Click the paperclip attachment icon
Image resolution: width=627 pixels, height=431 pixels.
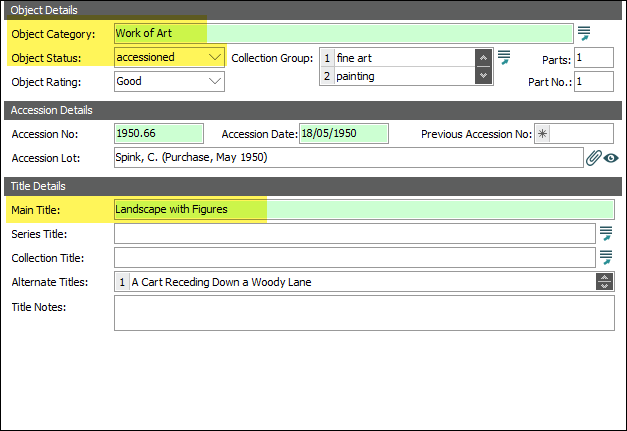[x=593, y=158]
